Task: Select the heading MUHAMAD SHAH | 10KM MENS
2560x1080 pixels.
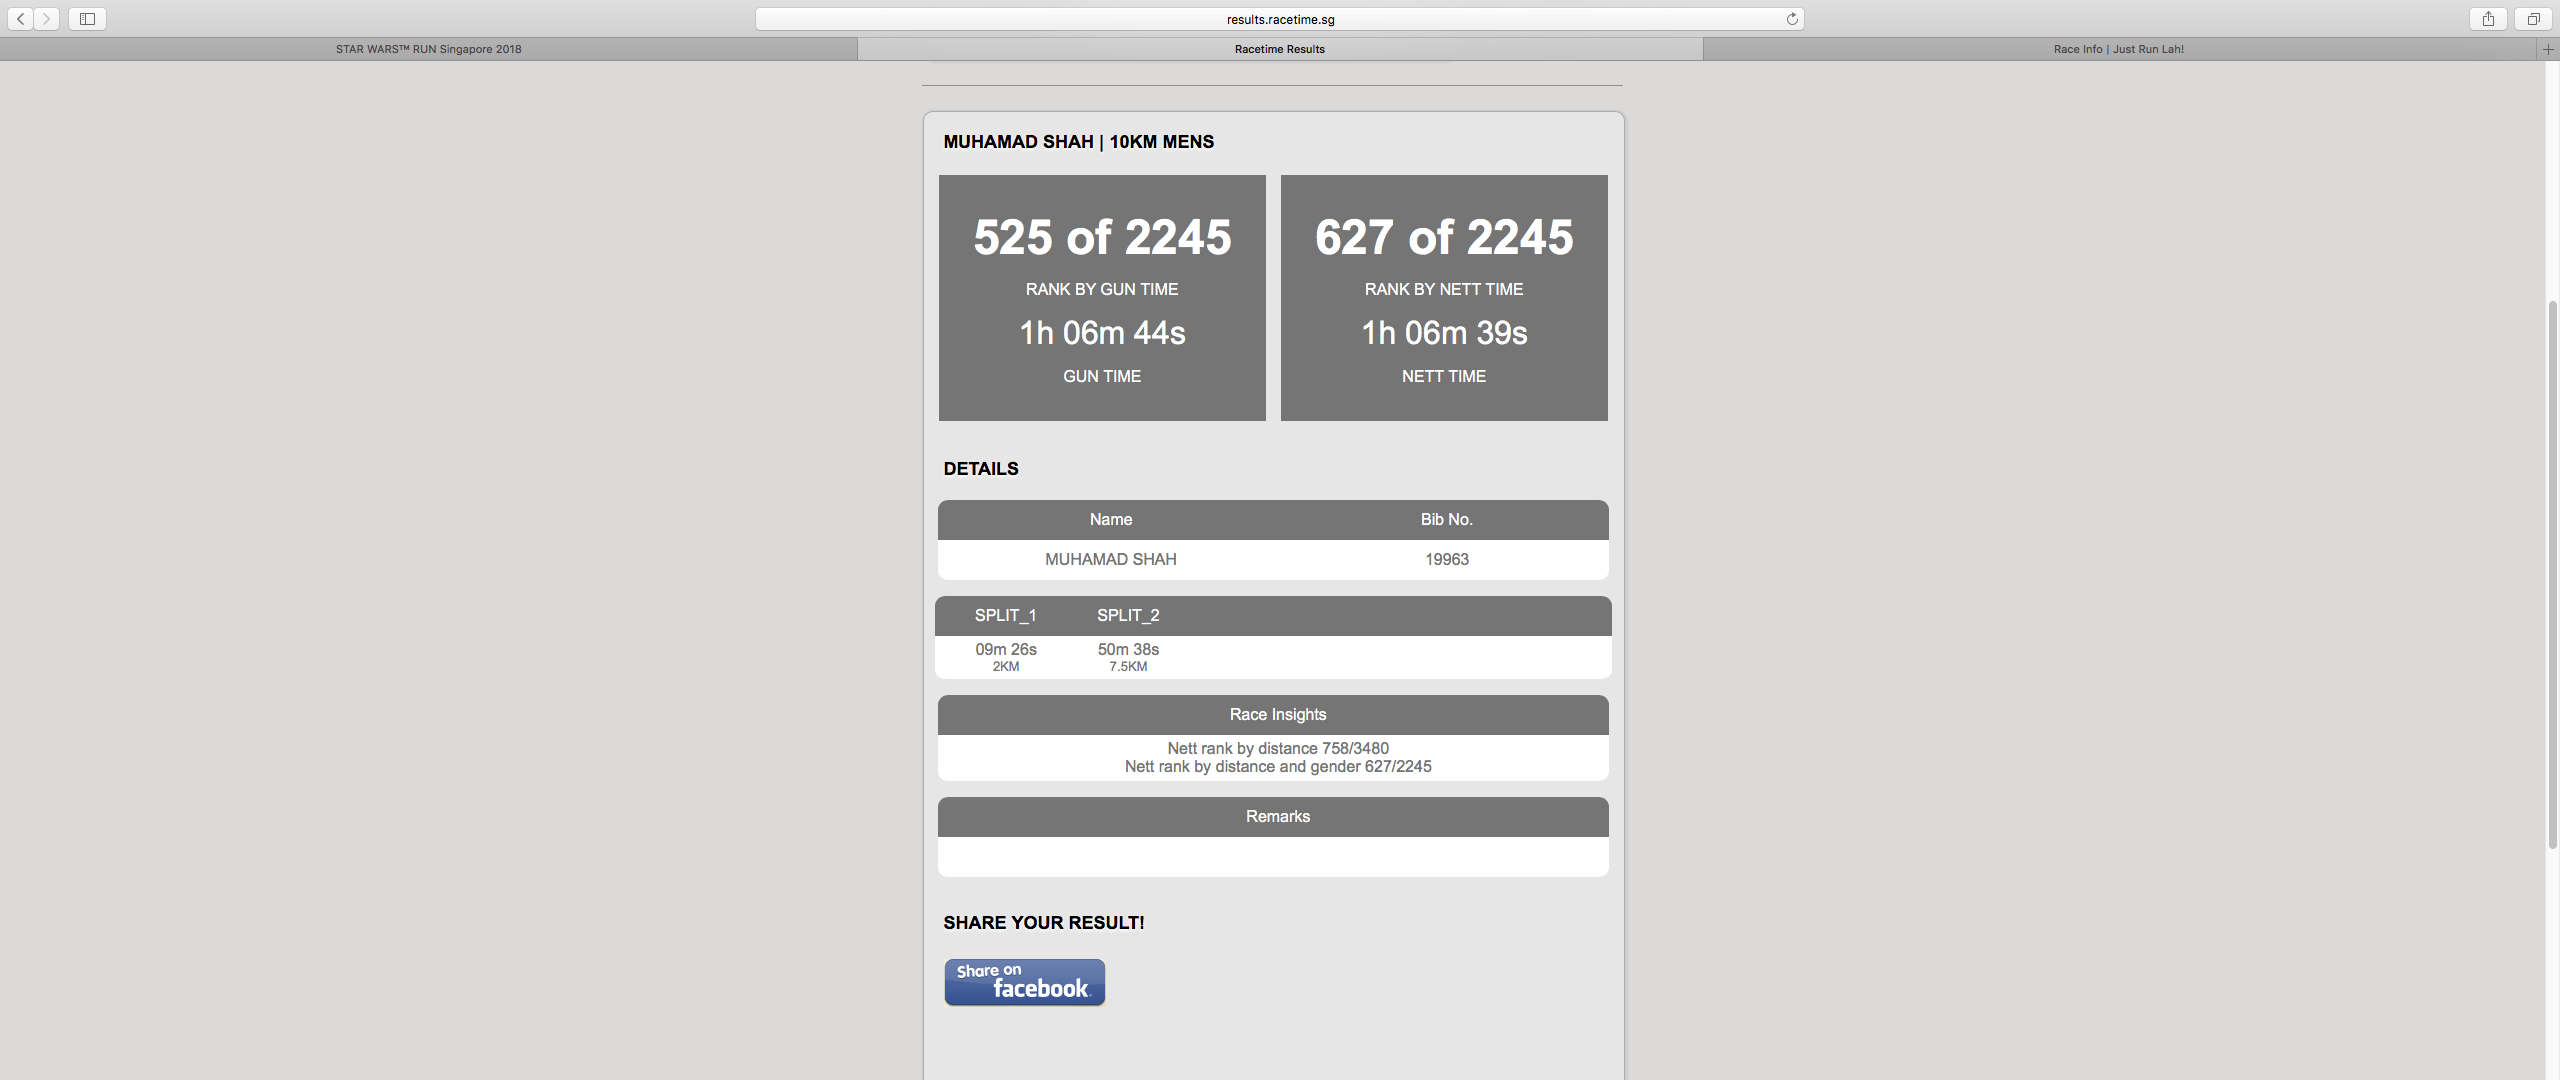Action: [1078, 142]
